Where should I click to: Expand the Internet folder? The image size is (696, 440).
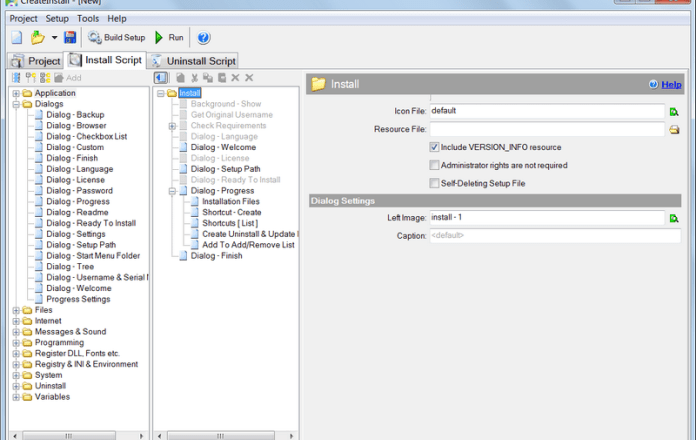(16, 321)
